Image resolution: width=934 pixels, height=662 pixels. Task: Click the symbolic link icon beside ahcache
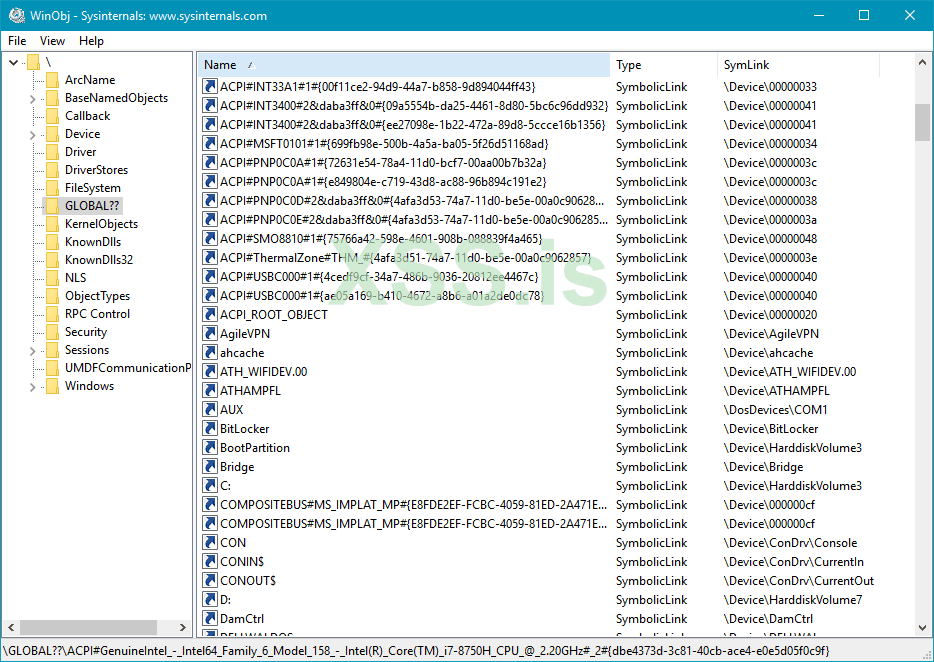(210, 353)
